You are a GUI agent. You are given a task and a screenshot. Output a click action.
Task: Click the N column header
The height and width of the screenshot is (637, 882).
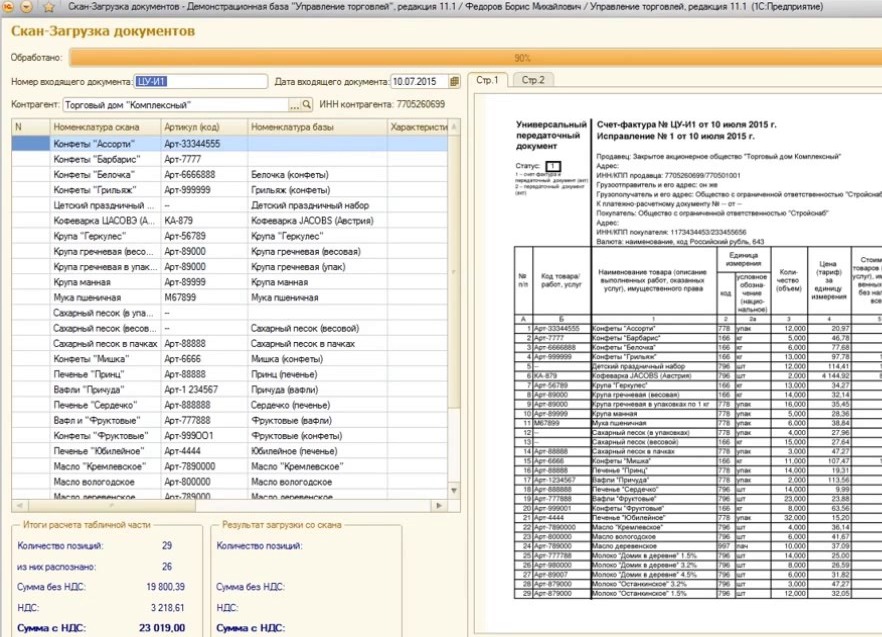tap(31, 127)
